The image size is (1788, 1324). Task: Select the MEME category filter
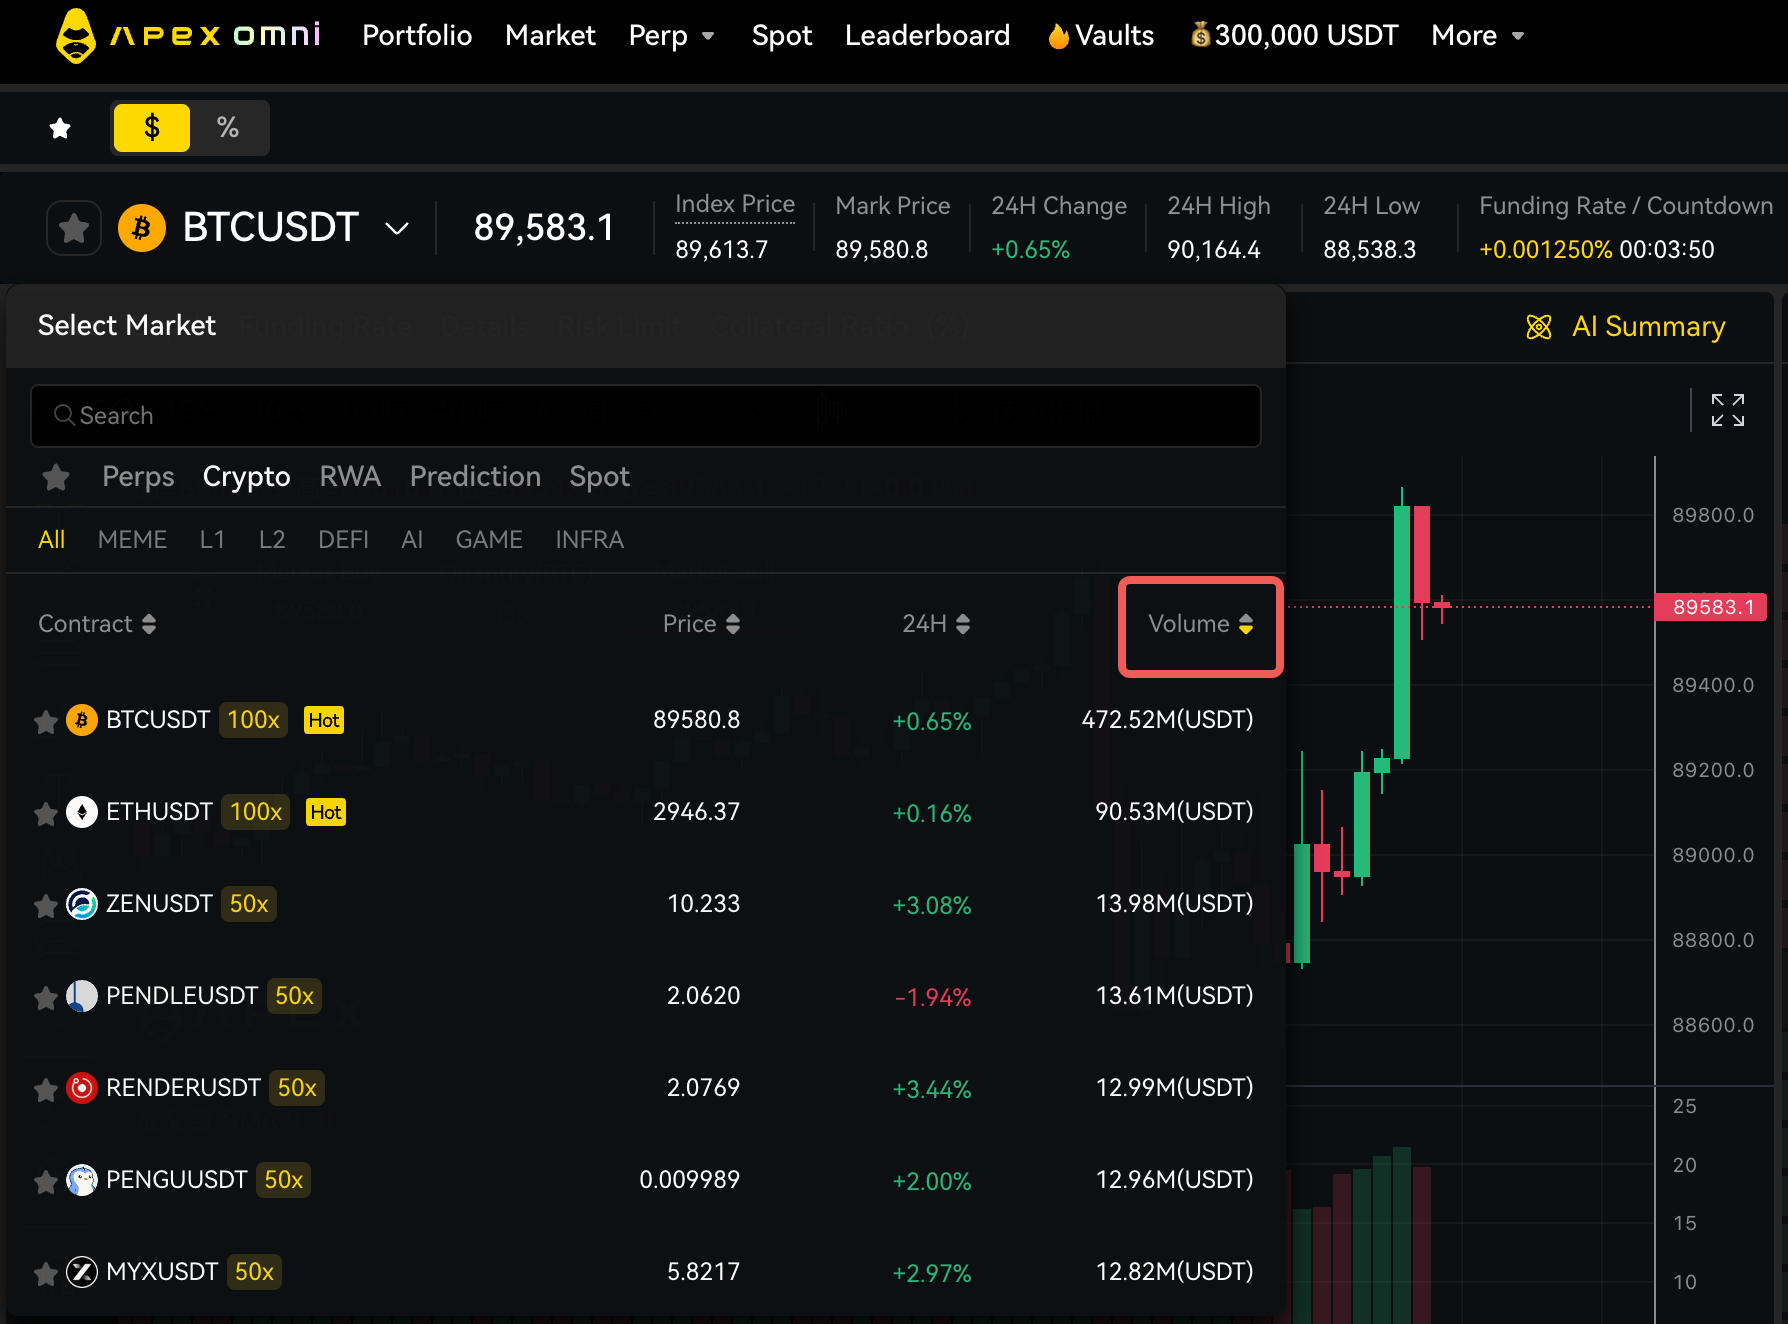pyautogui.click(x=132, y=540)
